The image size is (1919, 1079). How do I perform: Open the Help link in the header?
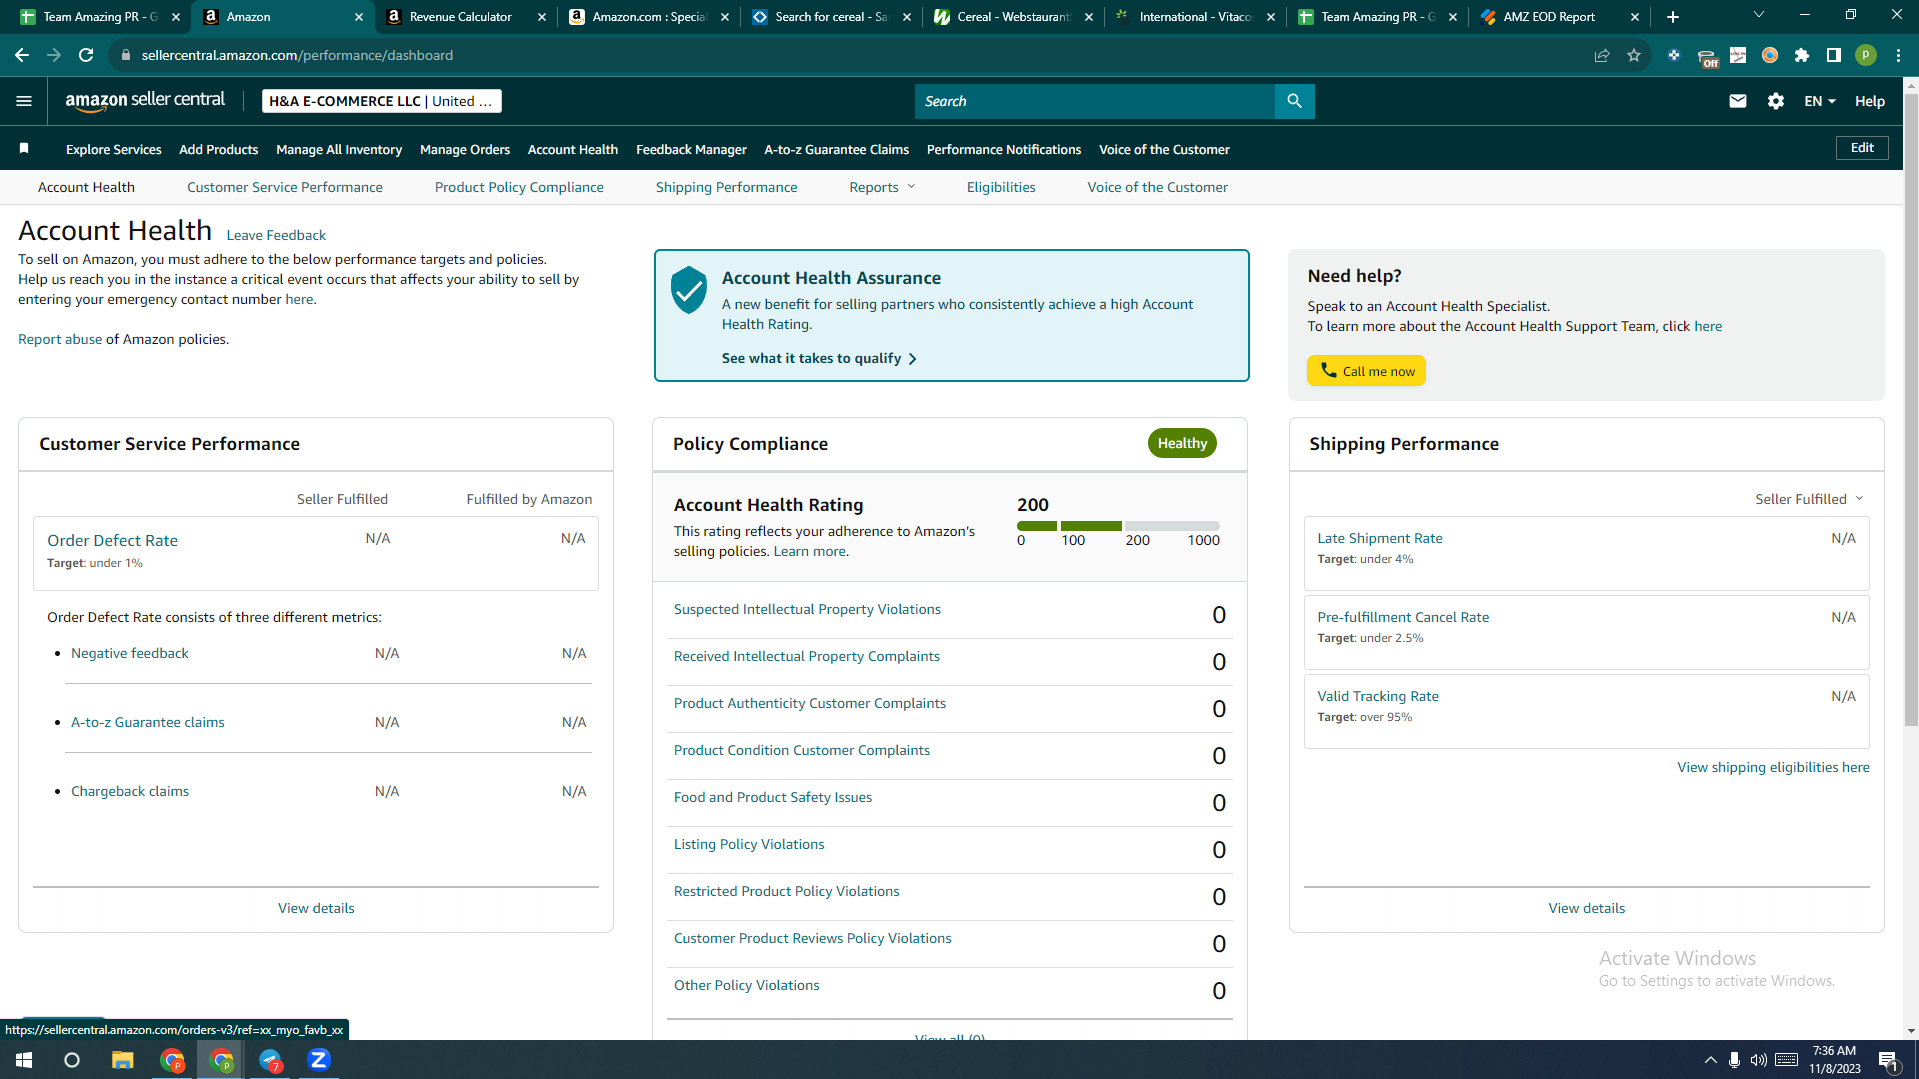point(1869,101)
